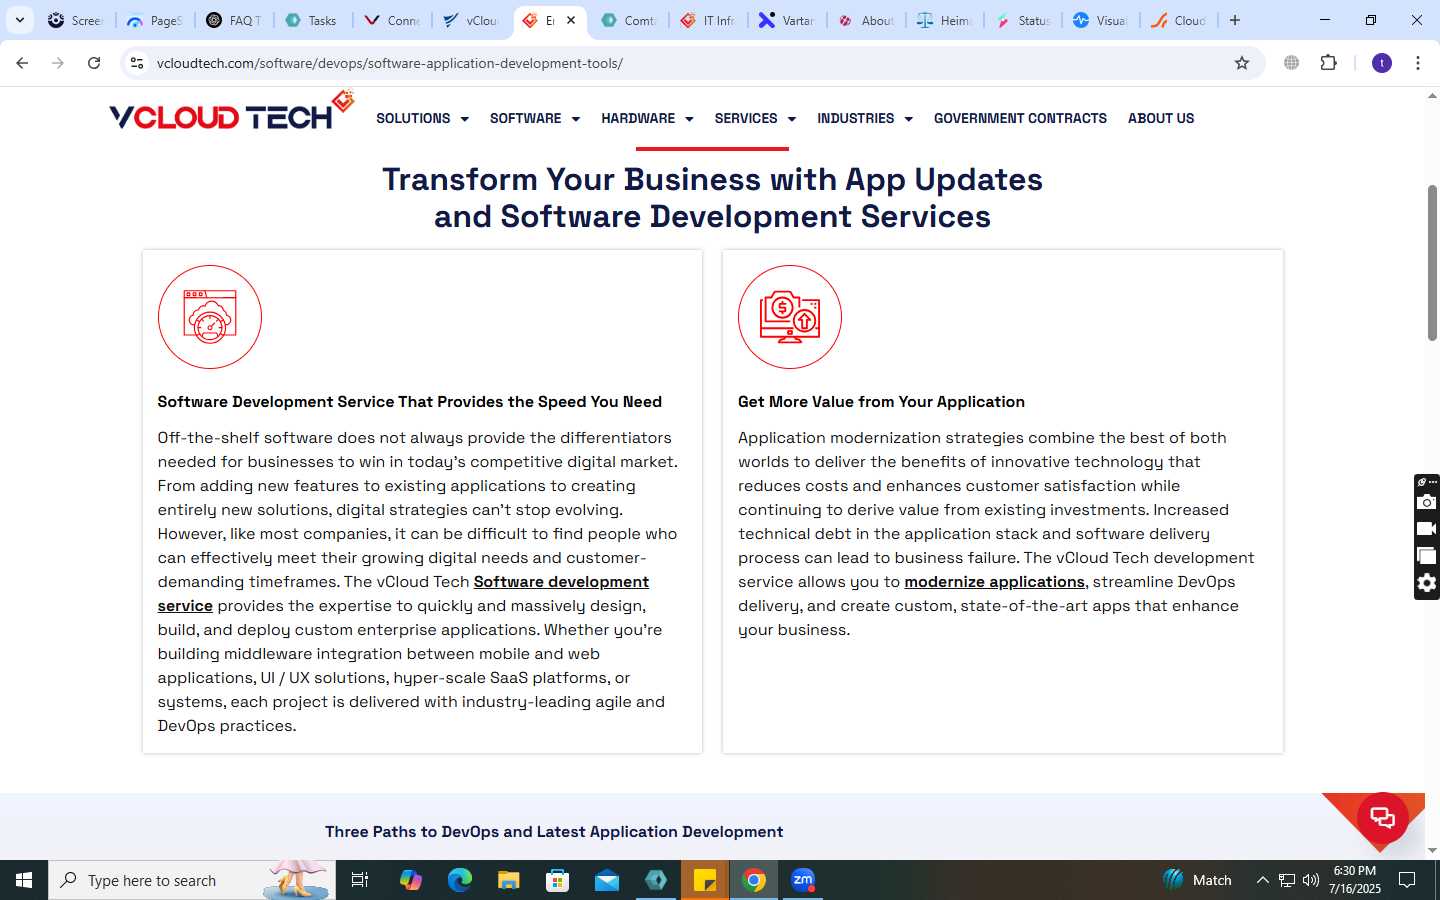Viewport: 1440px width, 900px height.
Task: Reload the current page
Action: (x=94, y=63)
